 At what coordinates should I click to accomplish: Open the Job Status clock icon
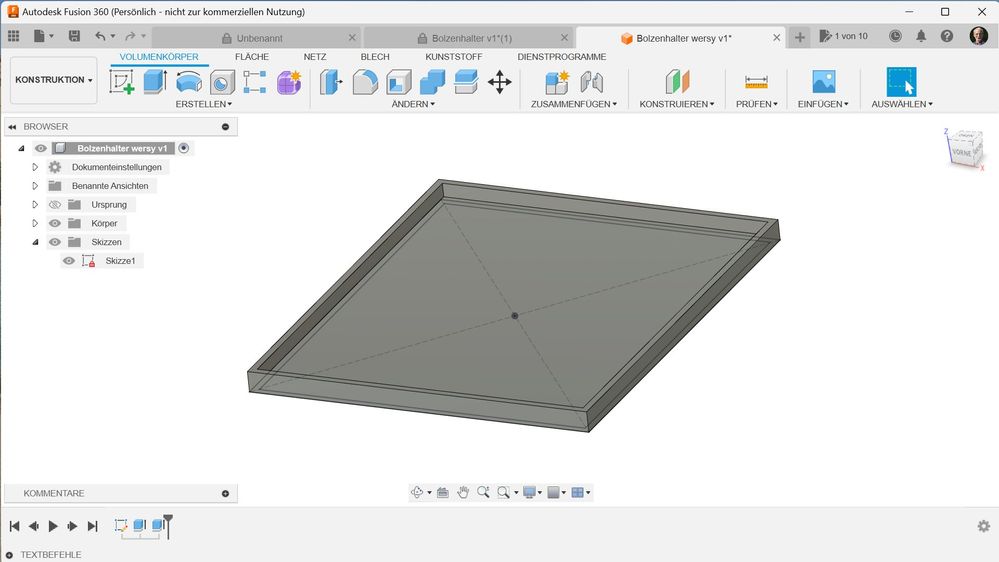895,36
